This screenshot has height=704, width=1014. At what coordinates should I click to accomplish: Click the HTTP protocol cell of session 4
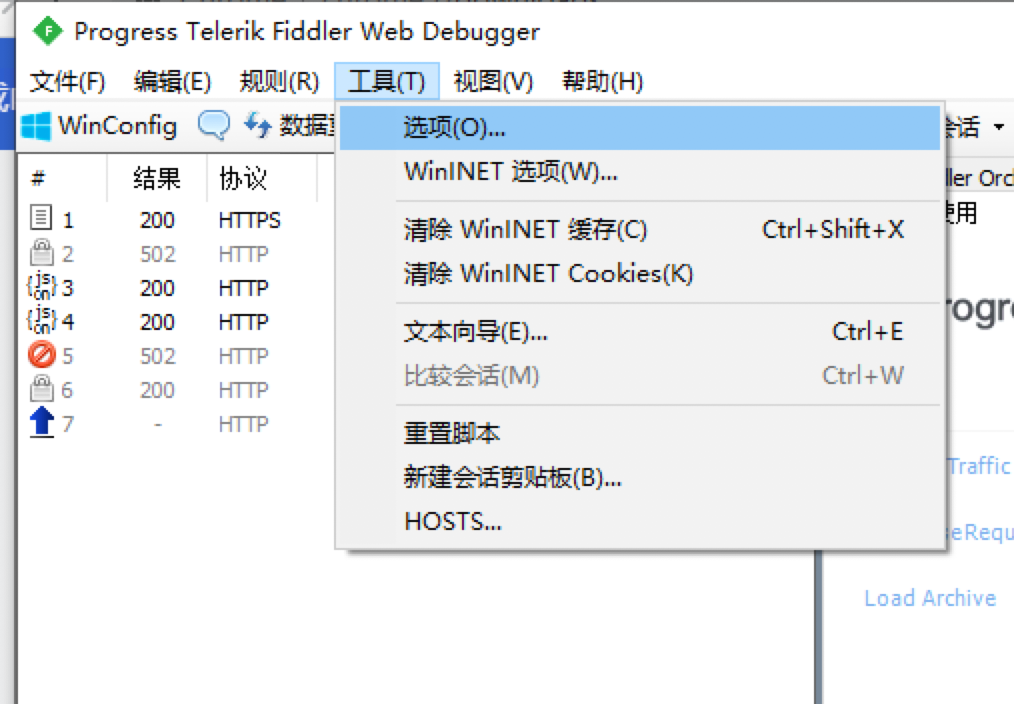(243, 322)
